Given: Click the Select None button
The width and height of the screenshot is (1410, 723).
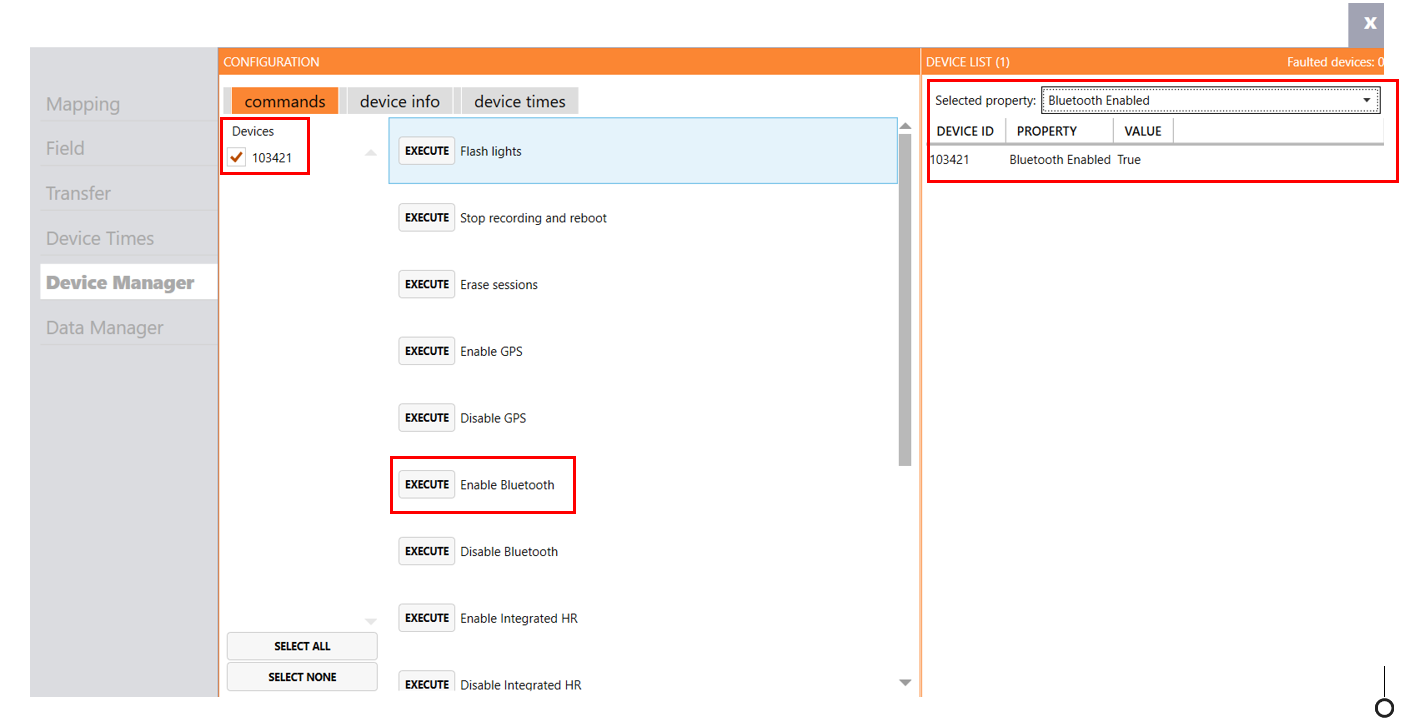Looking at the screenshot, I should click(x=302, y=677).
